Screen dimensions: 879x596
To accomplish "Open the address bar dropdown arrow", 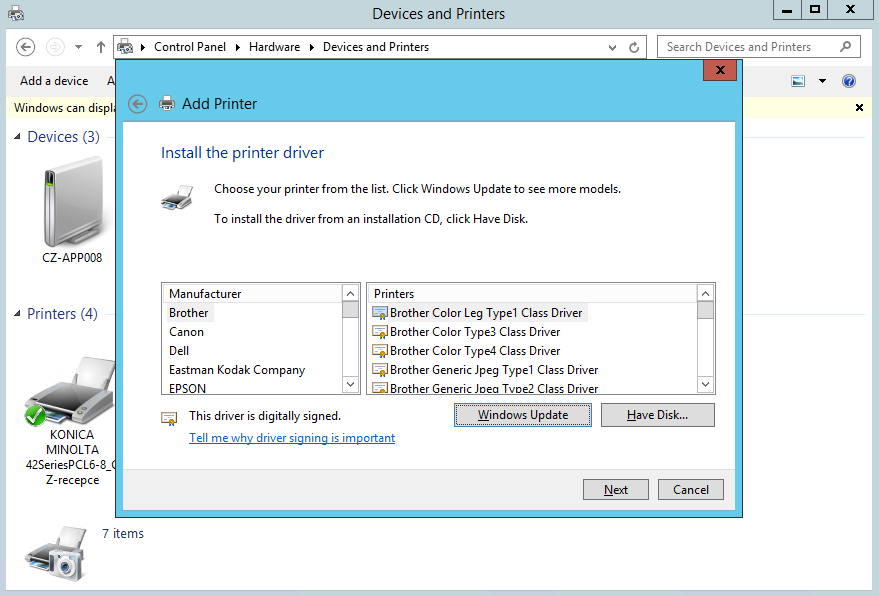I will pyautogui.click(x=611, y=46).
